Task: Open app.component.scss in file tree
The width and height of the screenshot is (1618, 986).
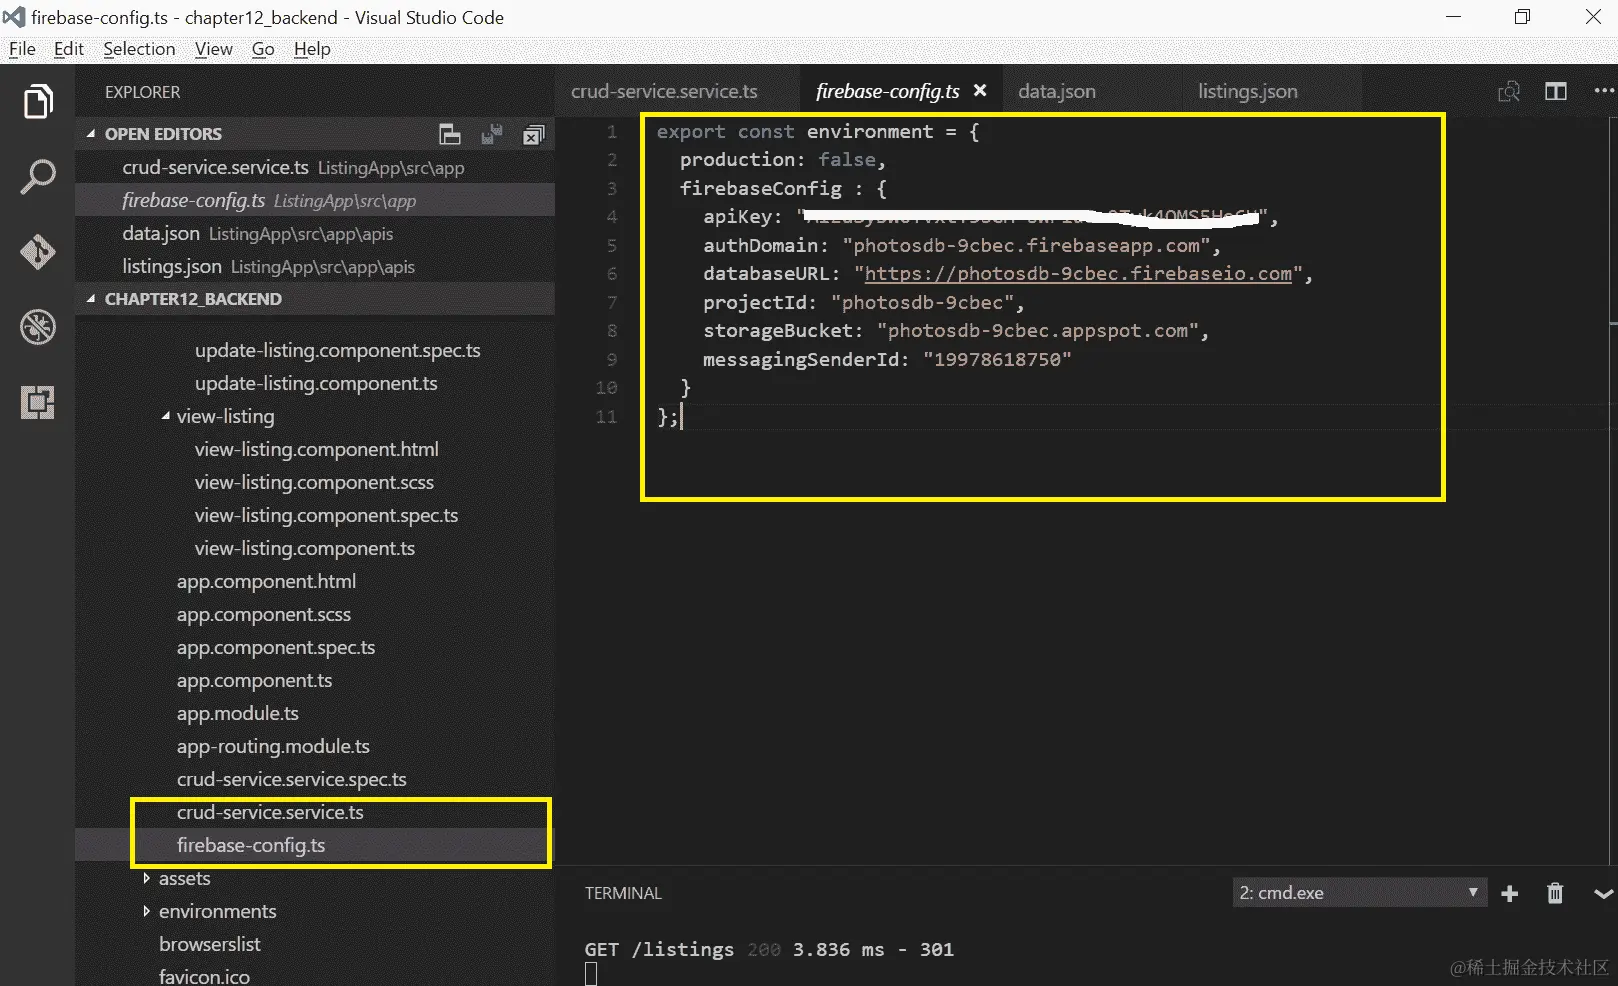Action: (x=264, y=614)
